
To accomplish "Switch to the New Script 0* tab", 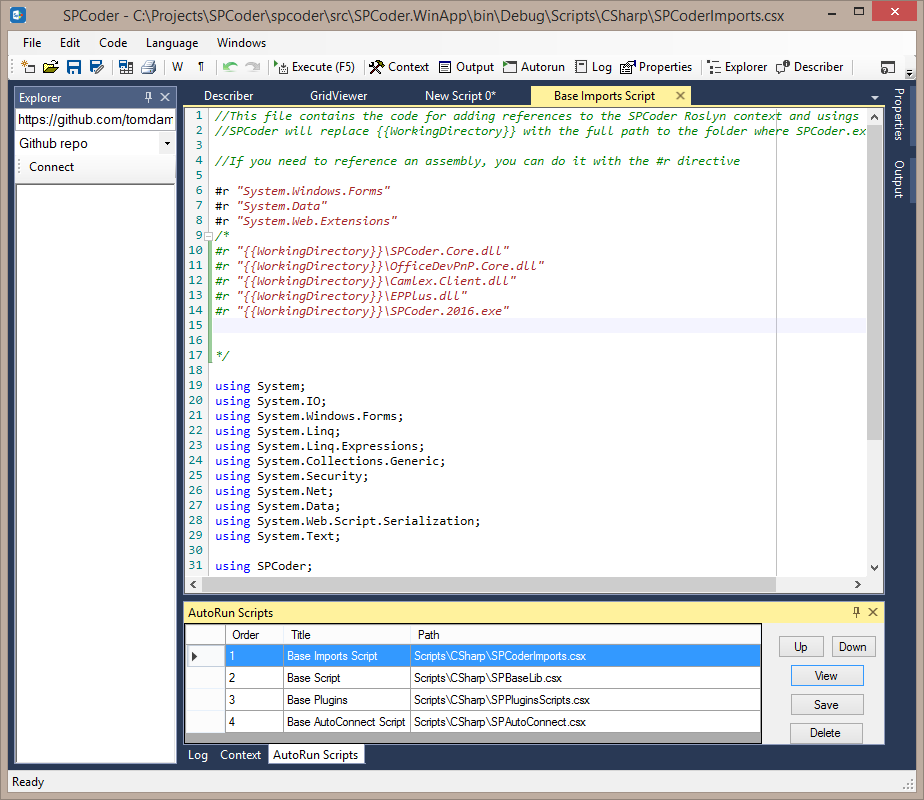I will coord(460,96).
